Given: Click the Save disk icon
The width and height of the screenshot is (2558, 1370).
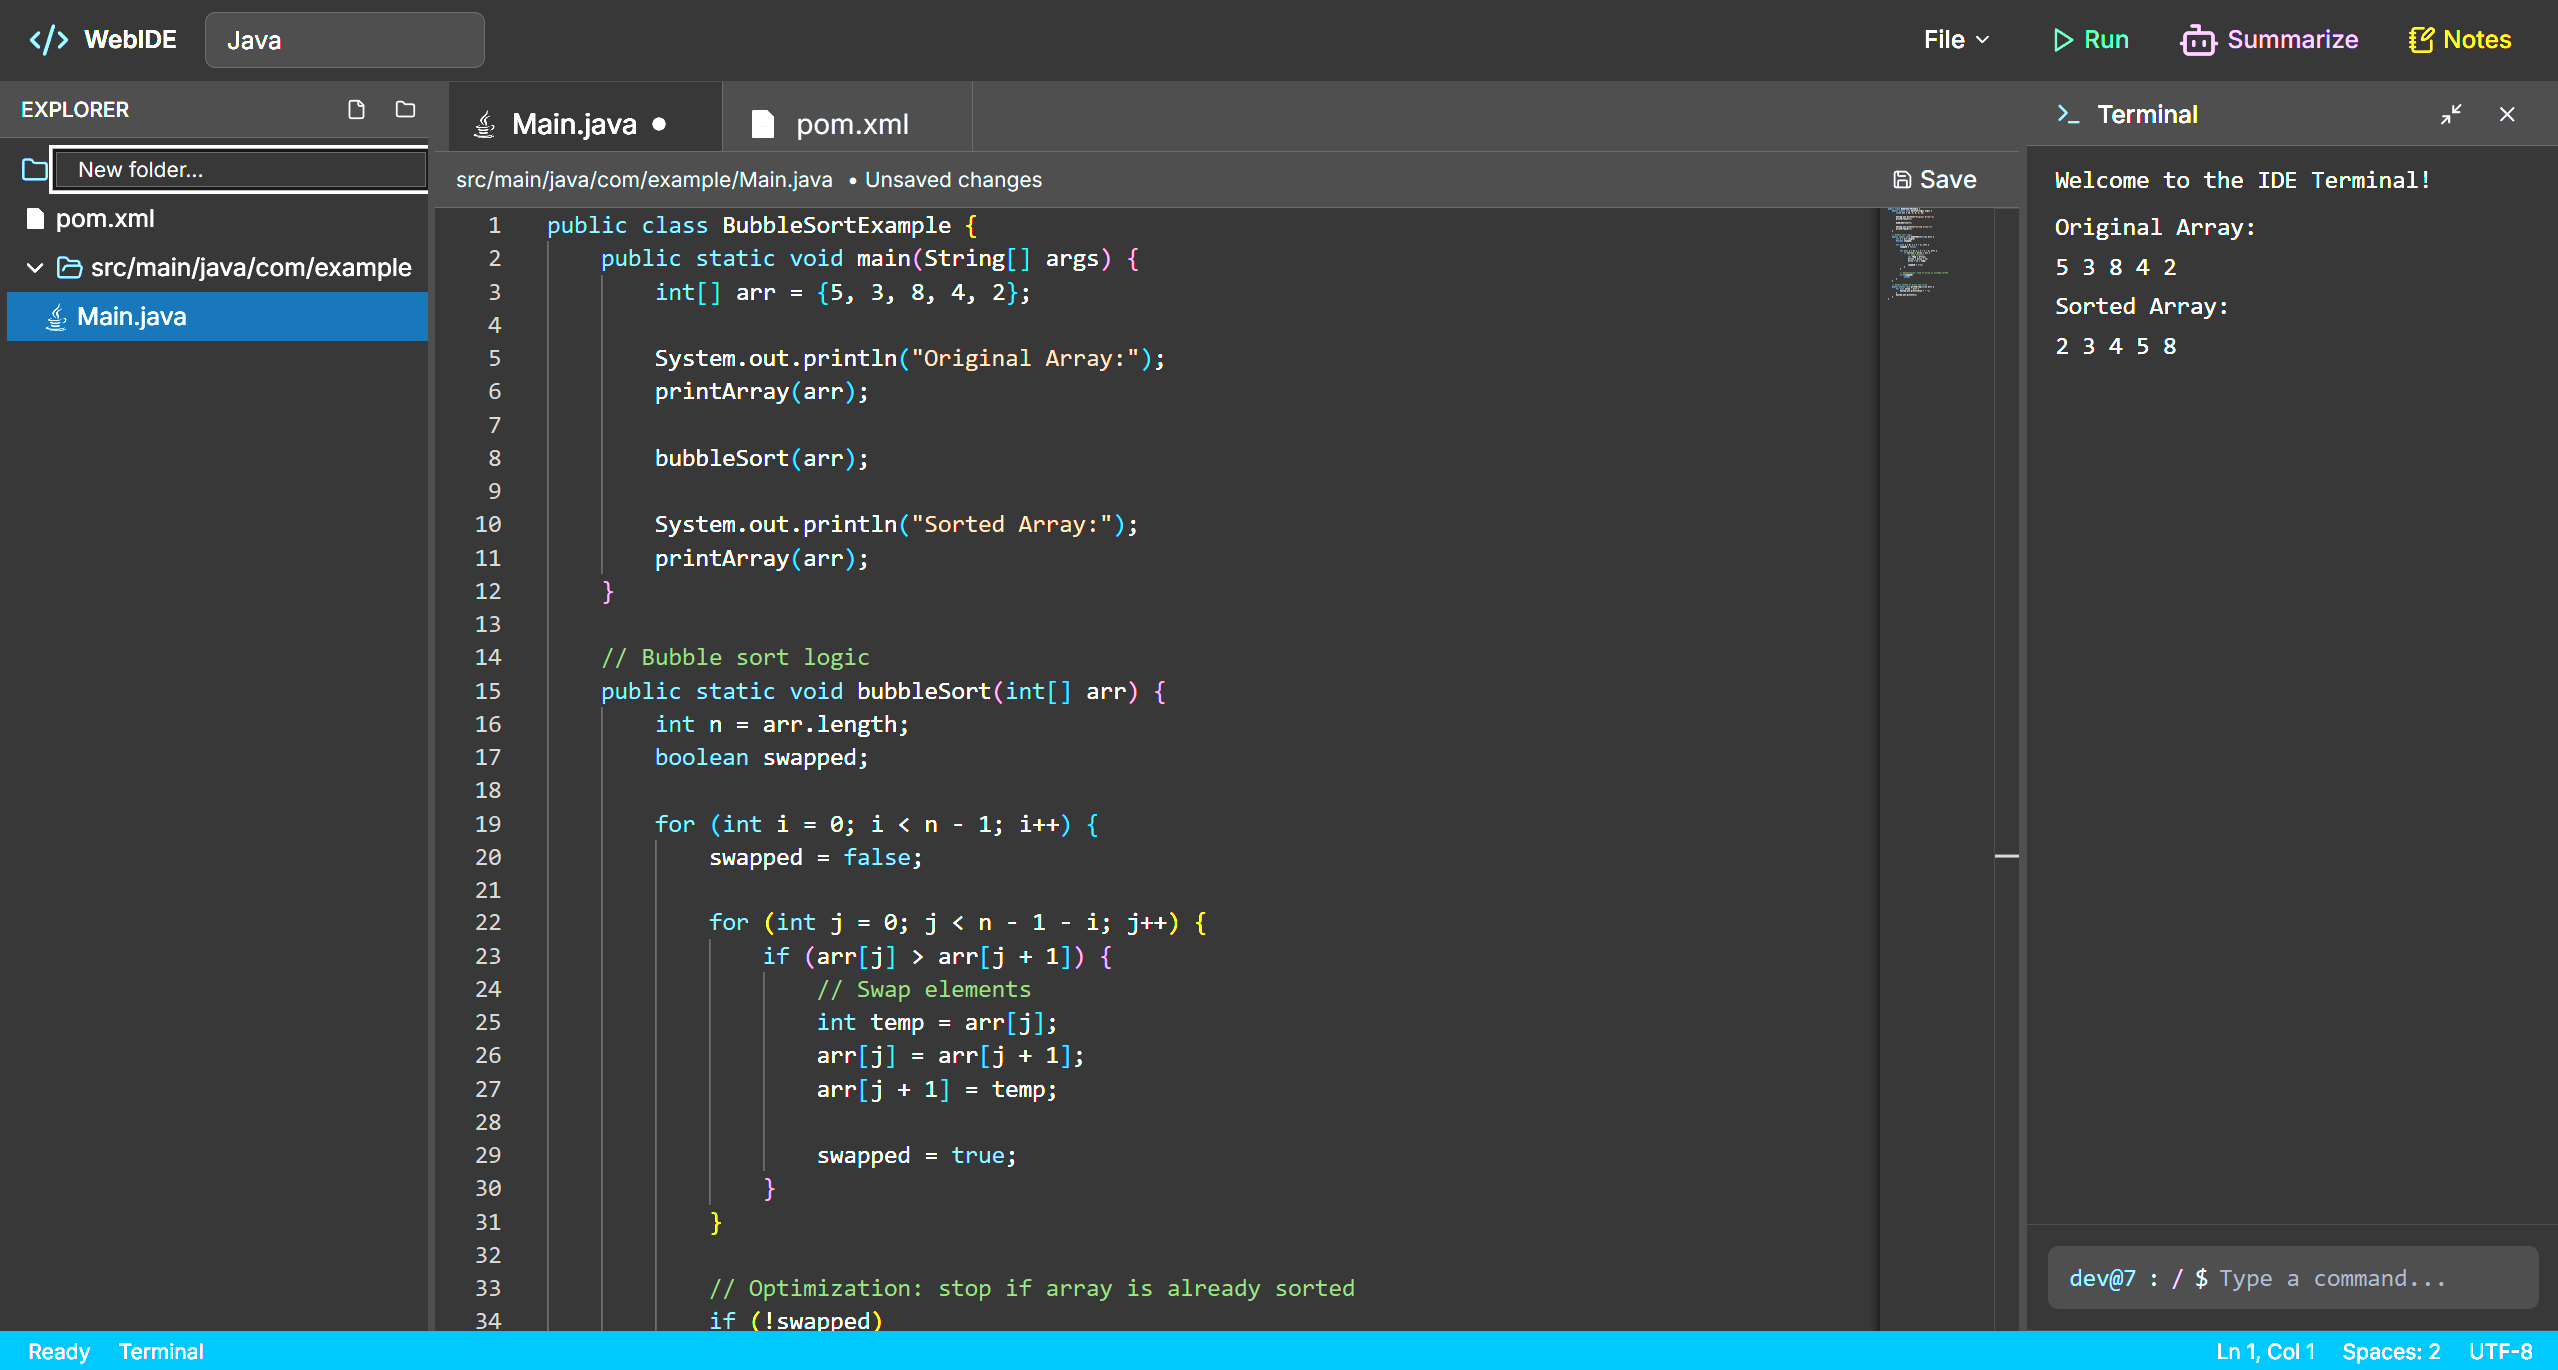Looking at the screenshot, I should [1901, 180].
